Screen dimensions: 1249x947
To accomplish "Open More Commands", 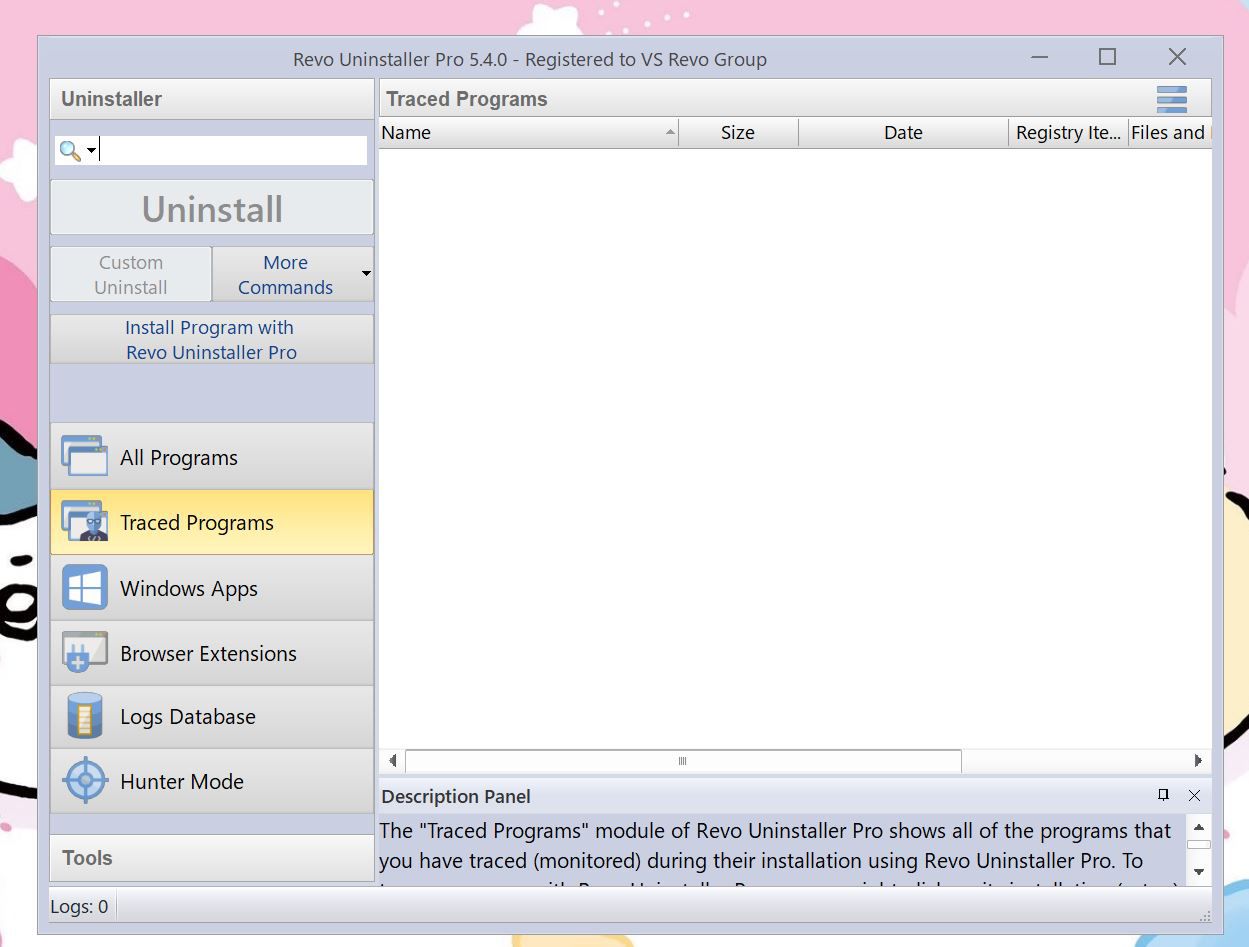I will 285,274.
